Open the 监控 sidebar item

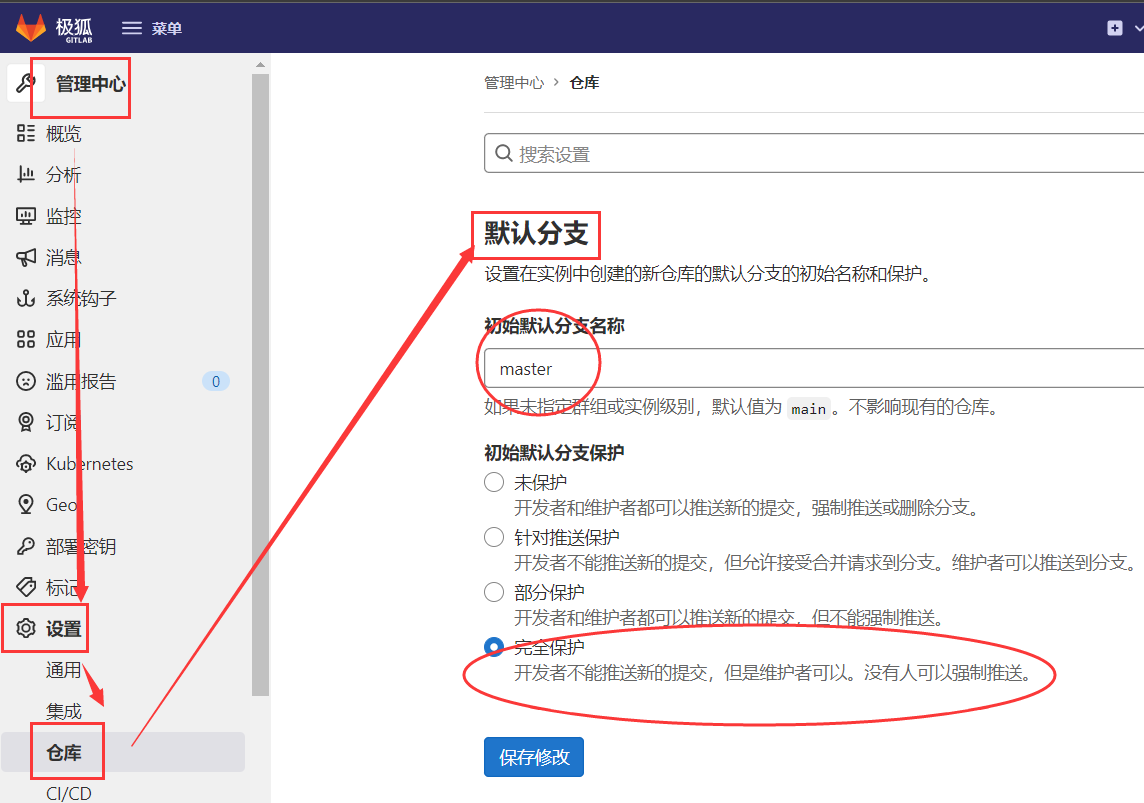(x=63, y=216)
